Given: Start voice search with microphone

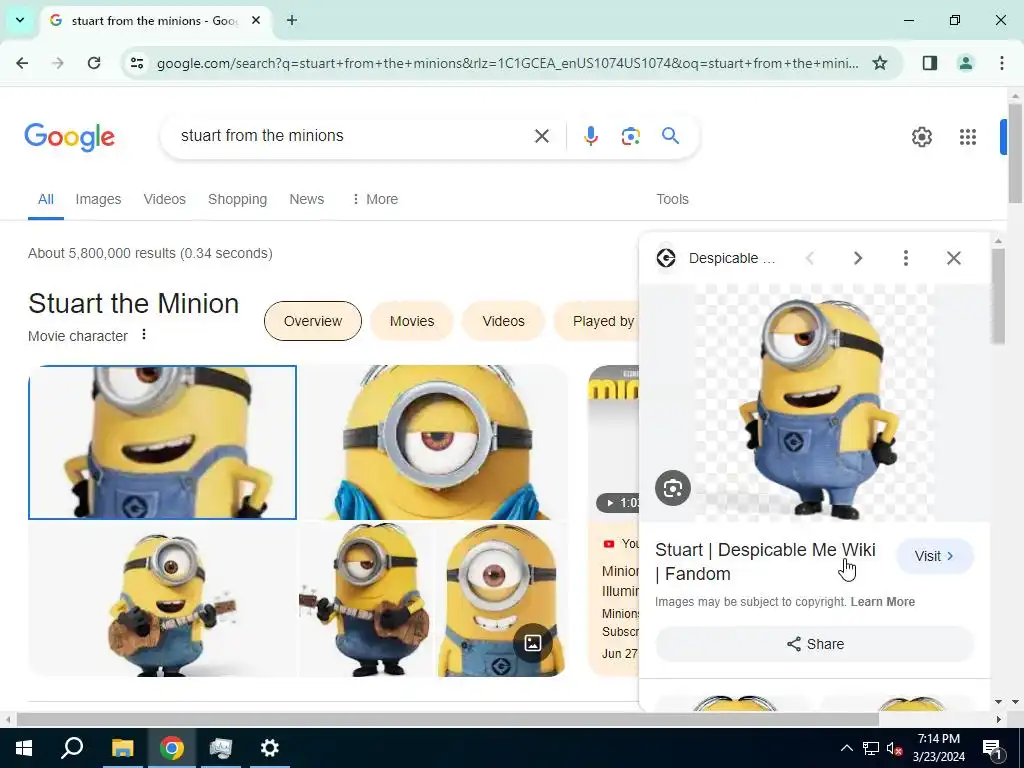Looking at the screenshot, I should 590,136.
